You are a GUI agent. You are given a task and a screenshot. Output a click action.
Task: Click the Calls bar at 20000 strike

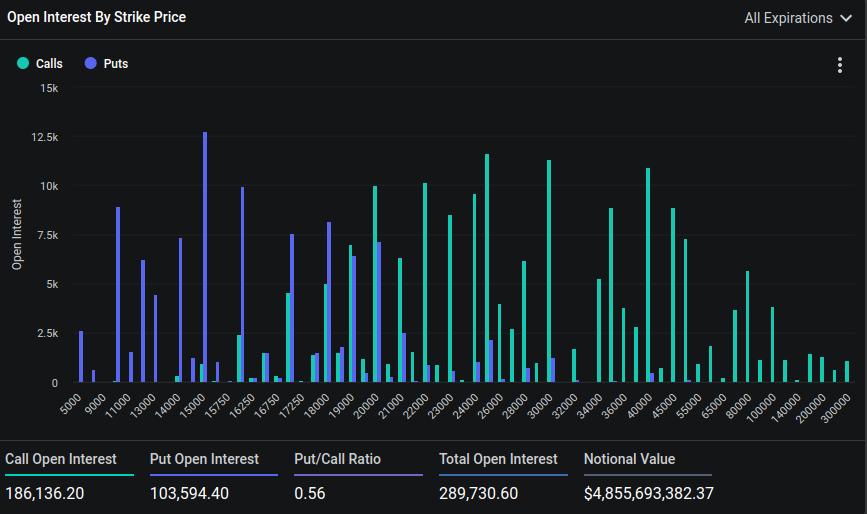375,284
